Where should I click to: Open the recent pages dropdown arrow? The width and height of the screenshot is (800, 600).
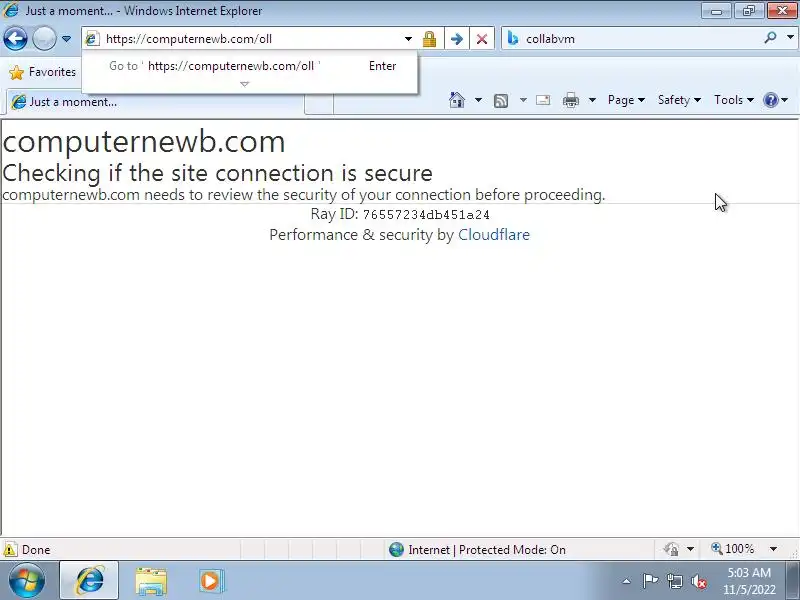tap(66, 39)
